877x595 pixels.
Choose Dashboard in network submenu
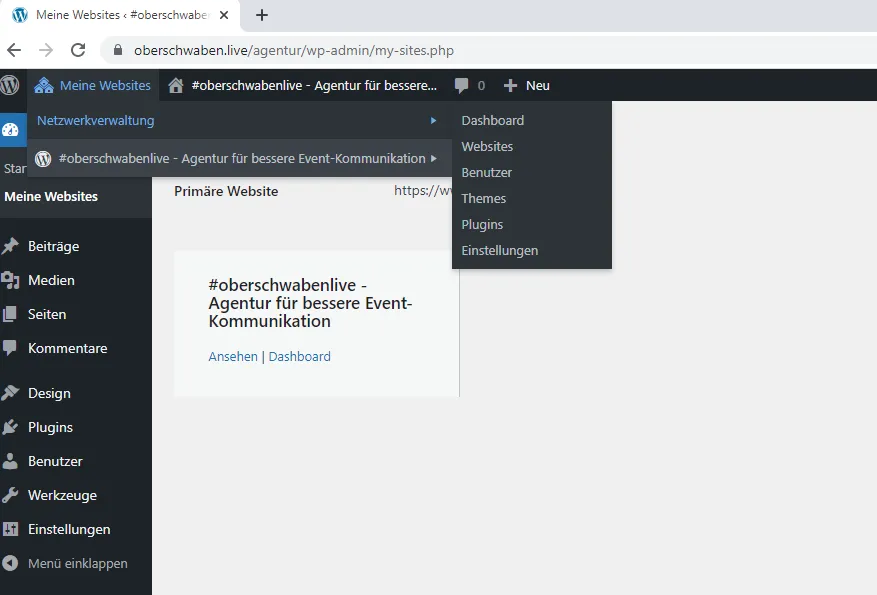click(x=493, y=120)
